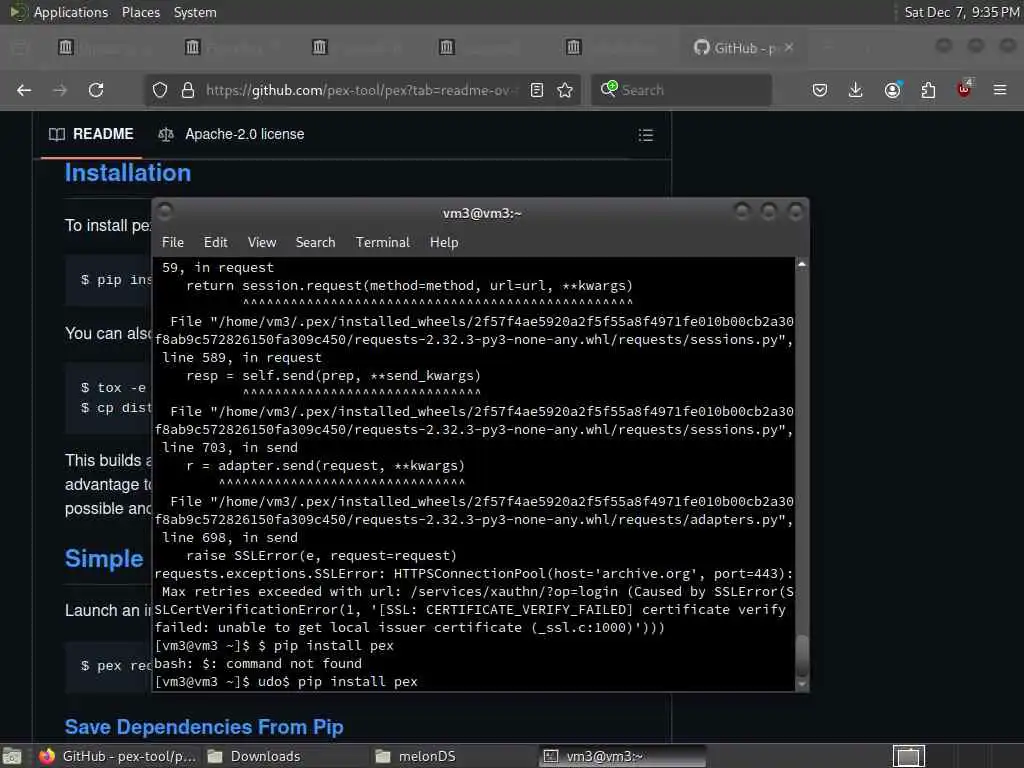Bookmark this page with the star
The height and width of the screenshot is (768, 1024).
coord(566,90)
